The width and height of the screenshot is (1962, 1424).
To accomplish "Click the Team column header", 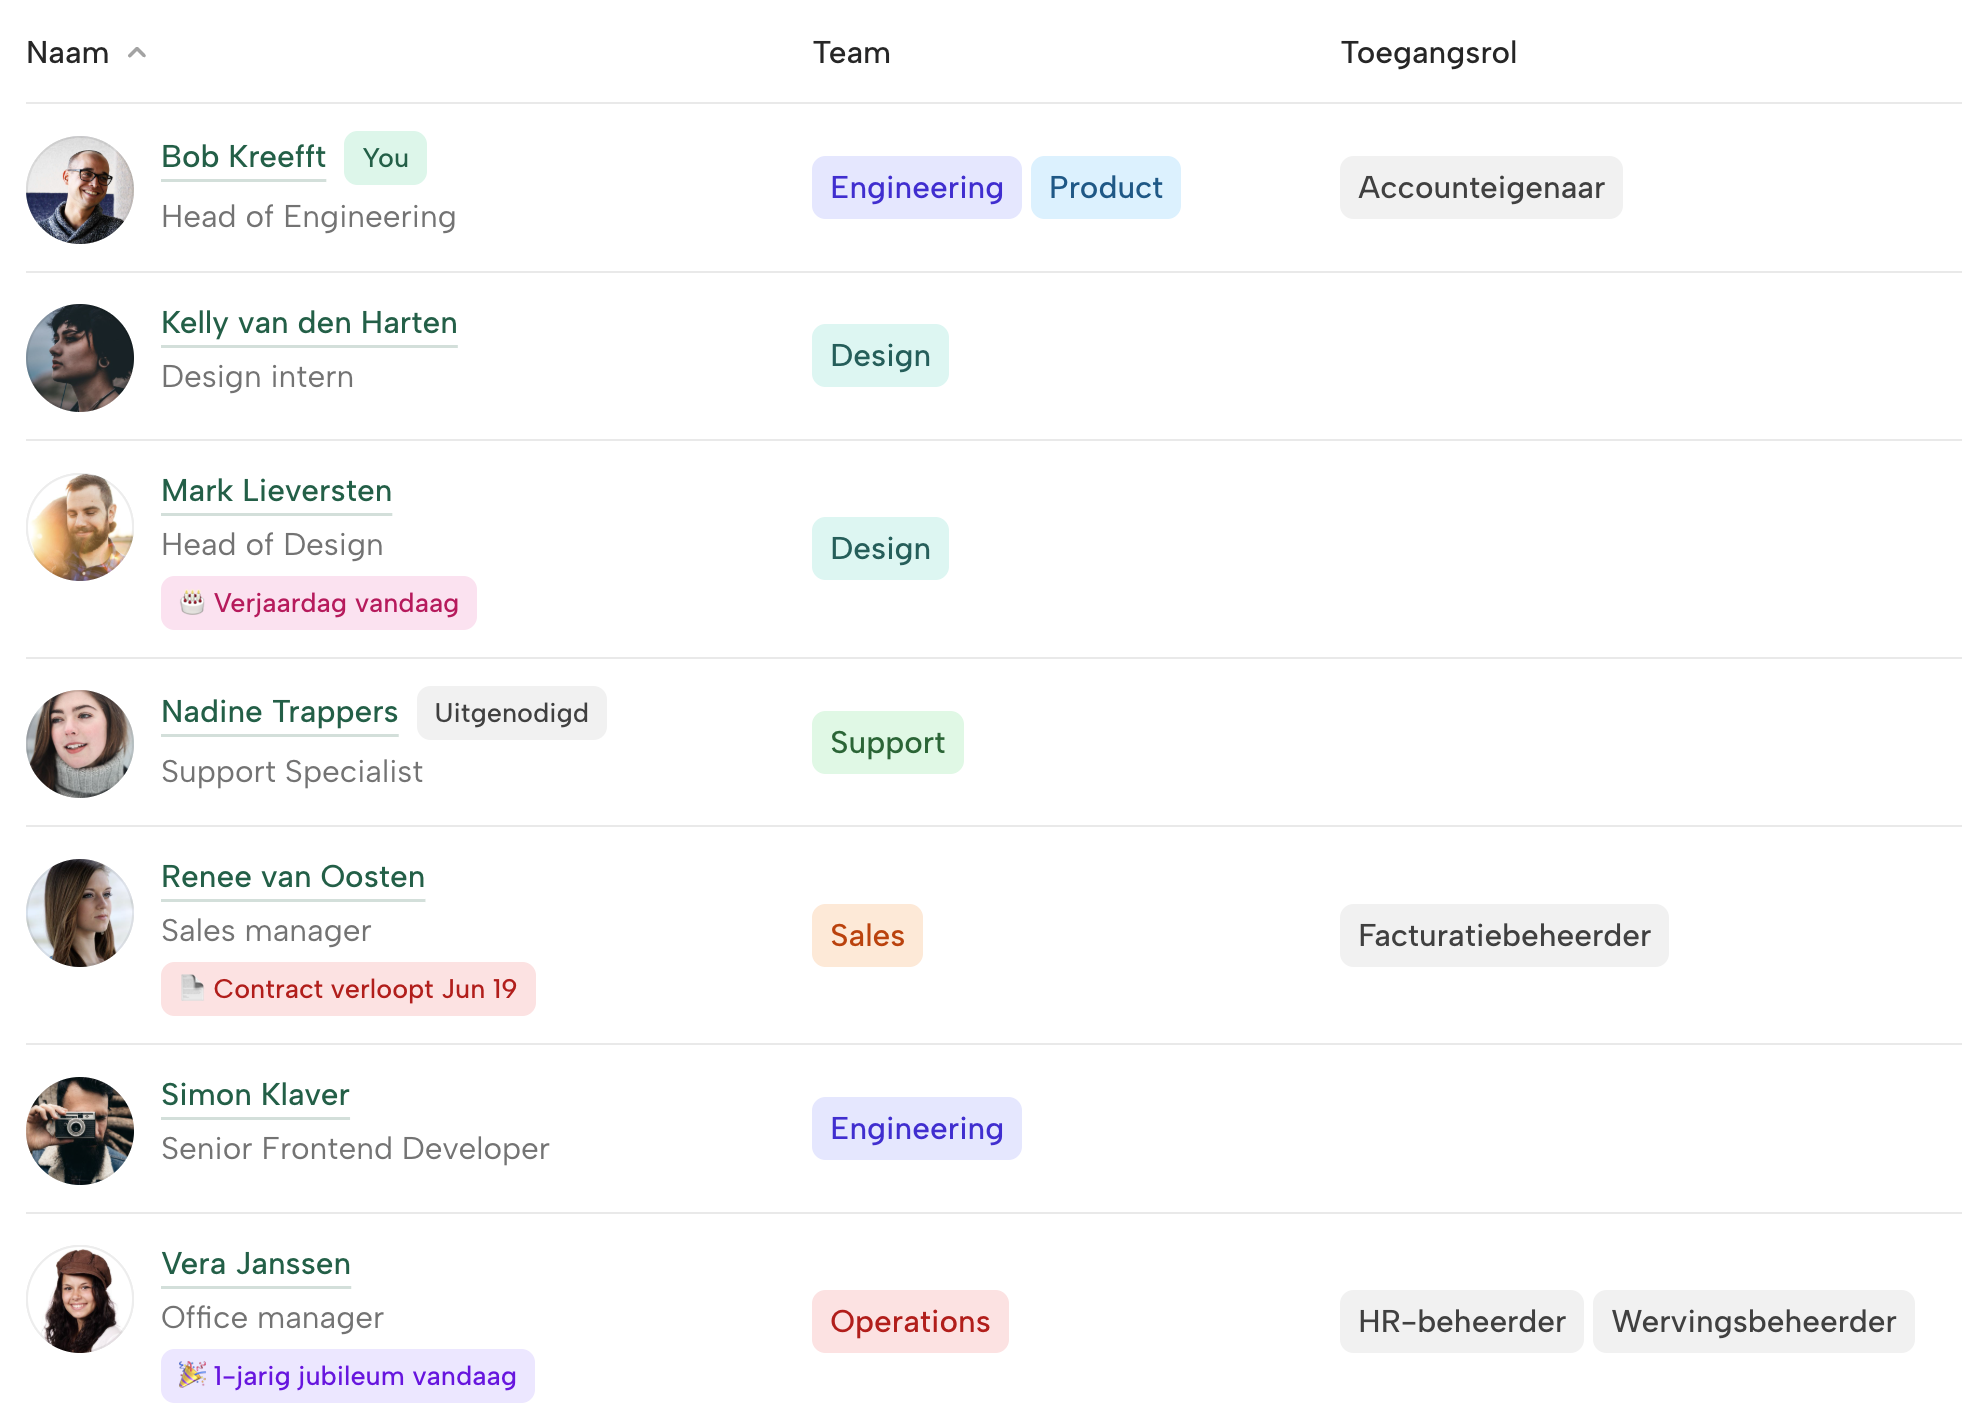I will coord(851,53).
